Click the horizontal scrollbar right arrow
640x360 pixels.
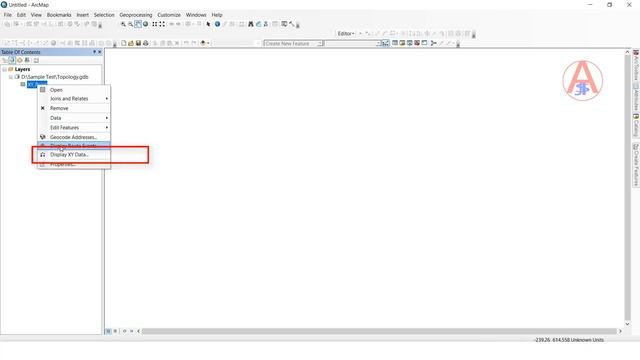tap(620, 331)
